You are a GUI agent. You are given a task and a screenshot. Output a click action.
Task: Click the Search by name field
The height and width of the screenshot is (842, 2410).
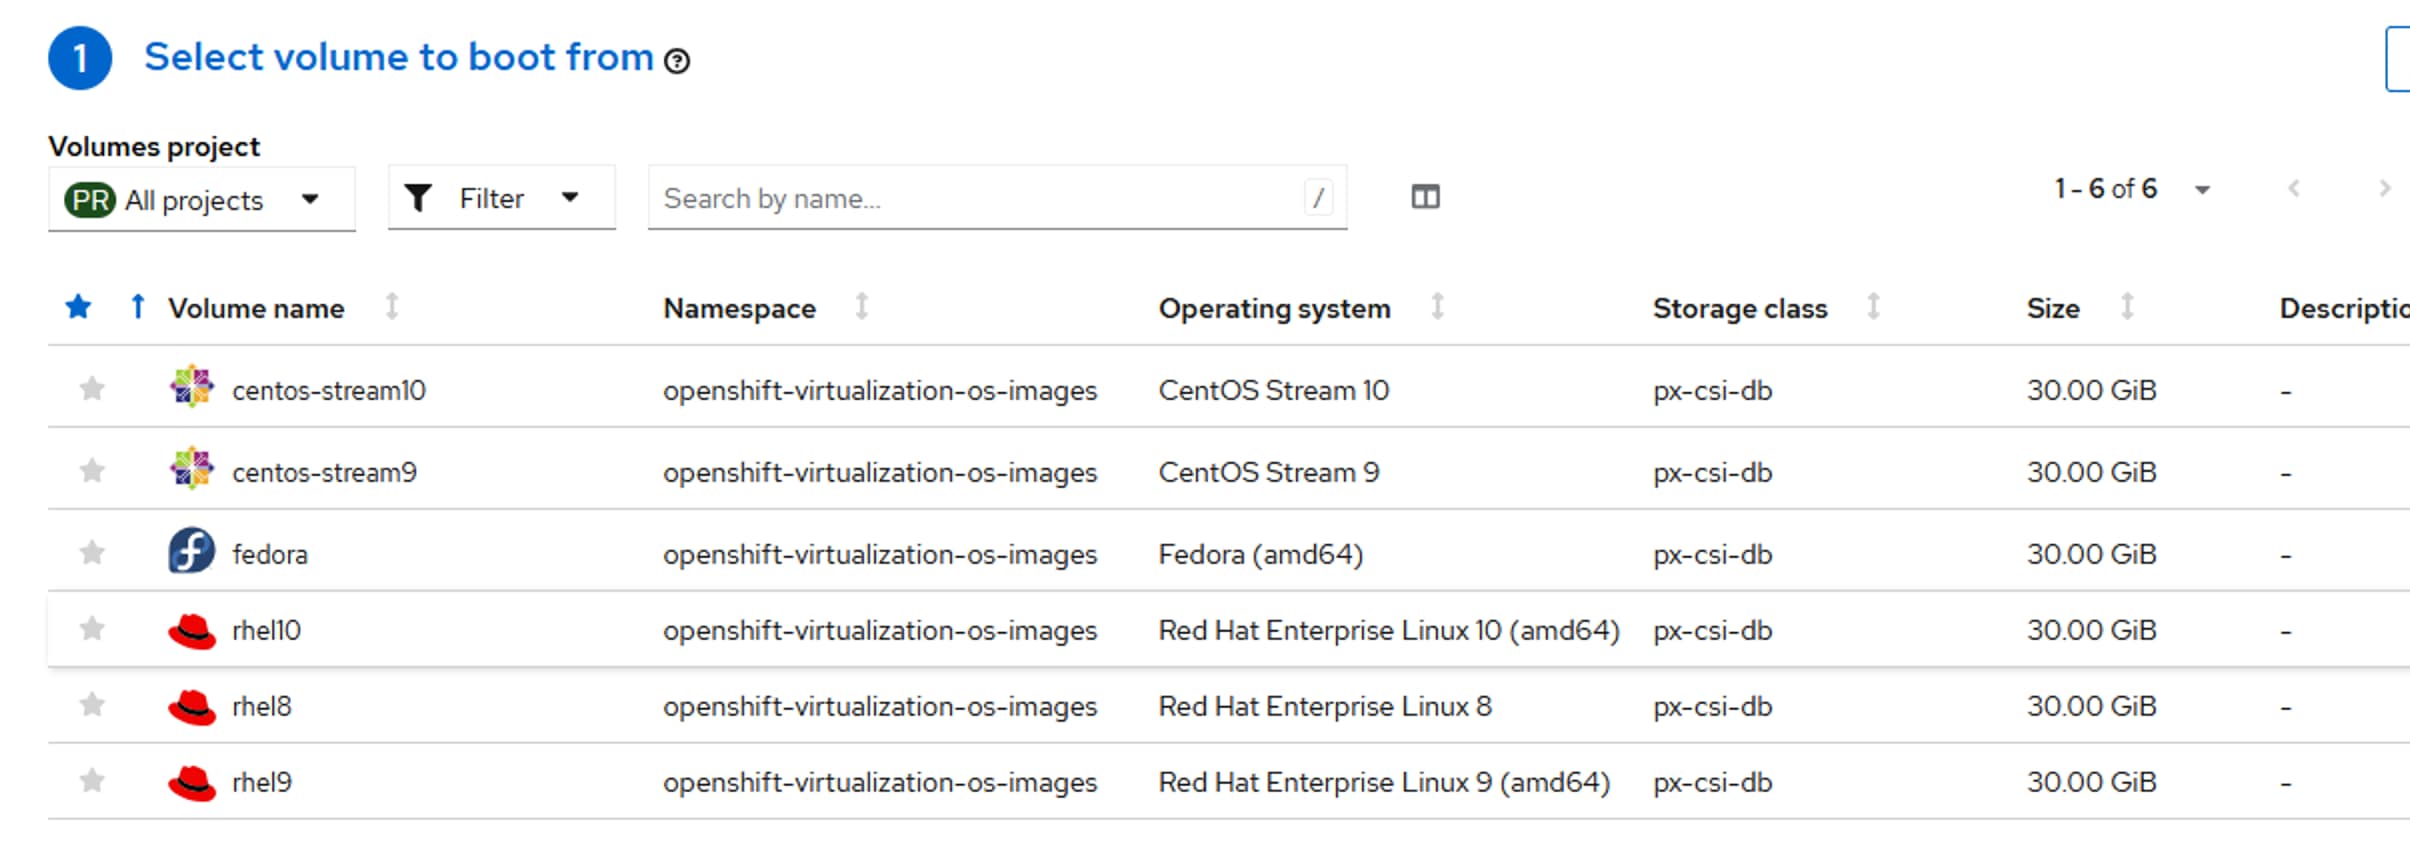[975, 198]
